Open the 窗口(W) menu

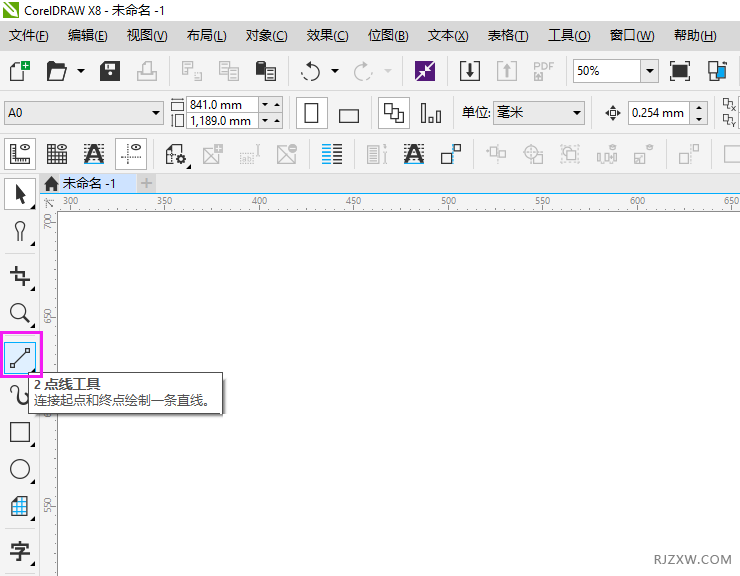[632, 35]
